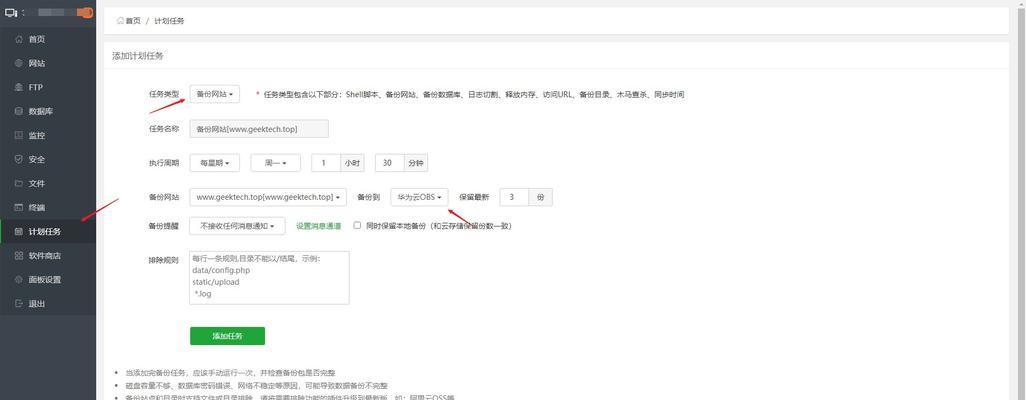Image resolution: width=1026 pixels, height=400 pixels.
Task: Open the 安全 security shield icon
Action: 18,159
